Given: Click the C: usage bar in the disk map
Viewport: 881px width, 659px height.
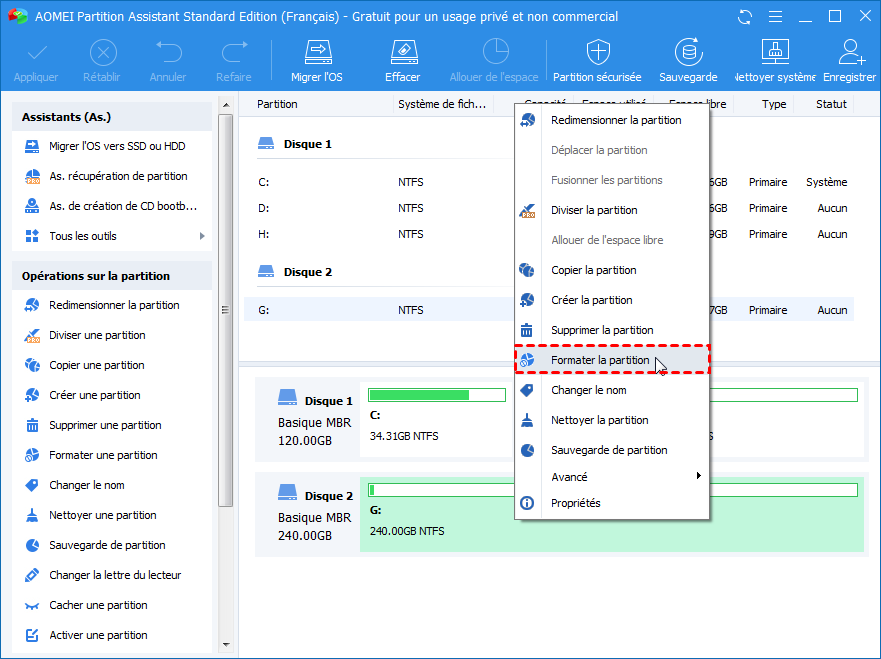Looking at the screenshot, I should 437,395.
